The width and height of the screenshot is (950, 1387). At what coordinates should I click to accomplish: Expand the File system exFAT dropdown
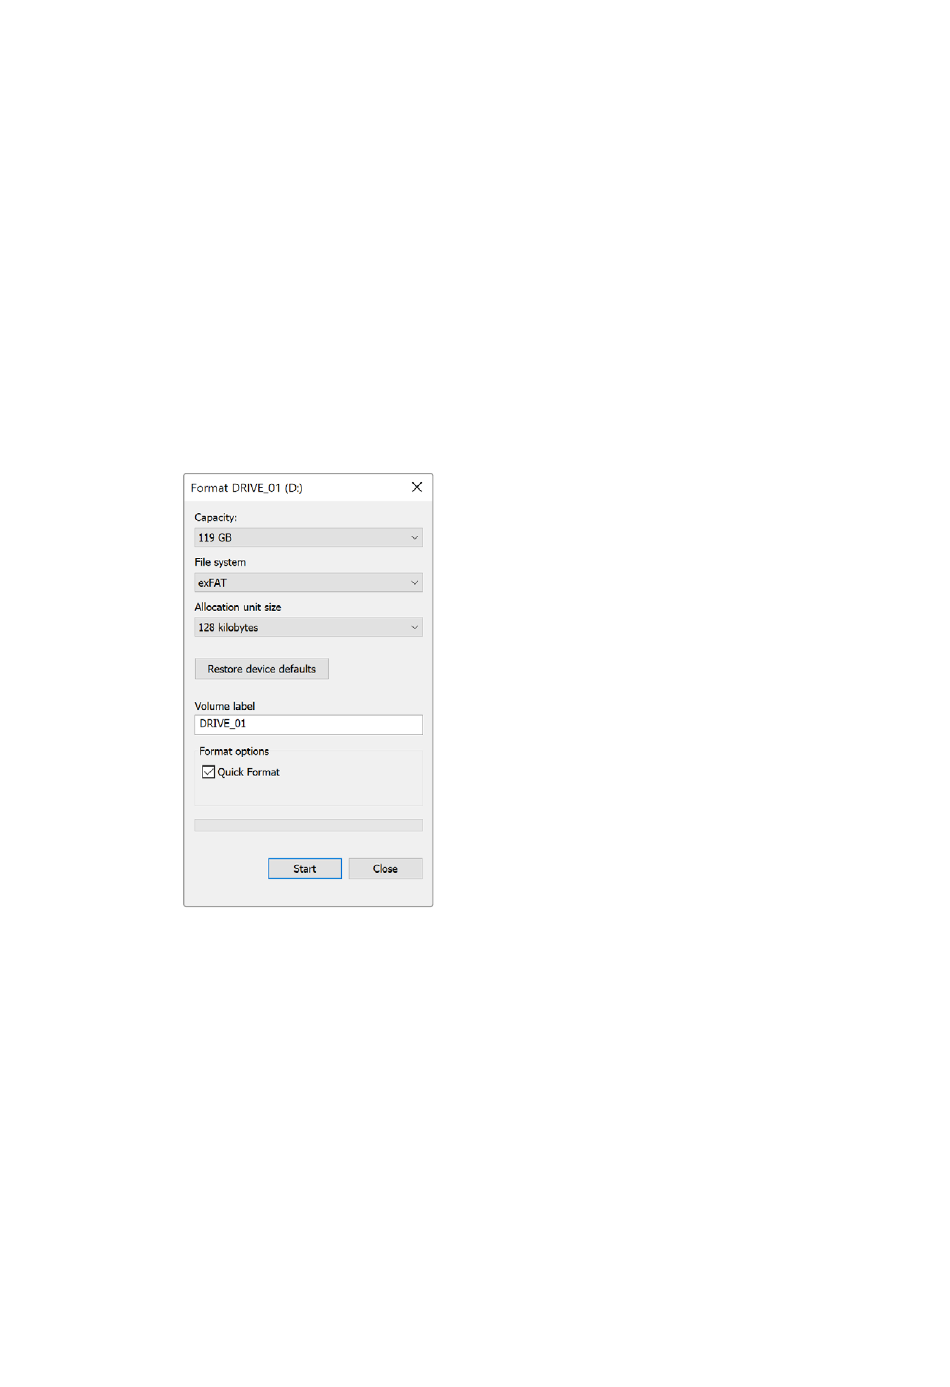(308, 583)
